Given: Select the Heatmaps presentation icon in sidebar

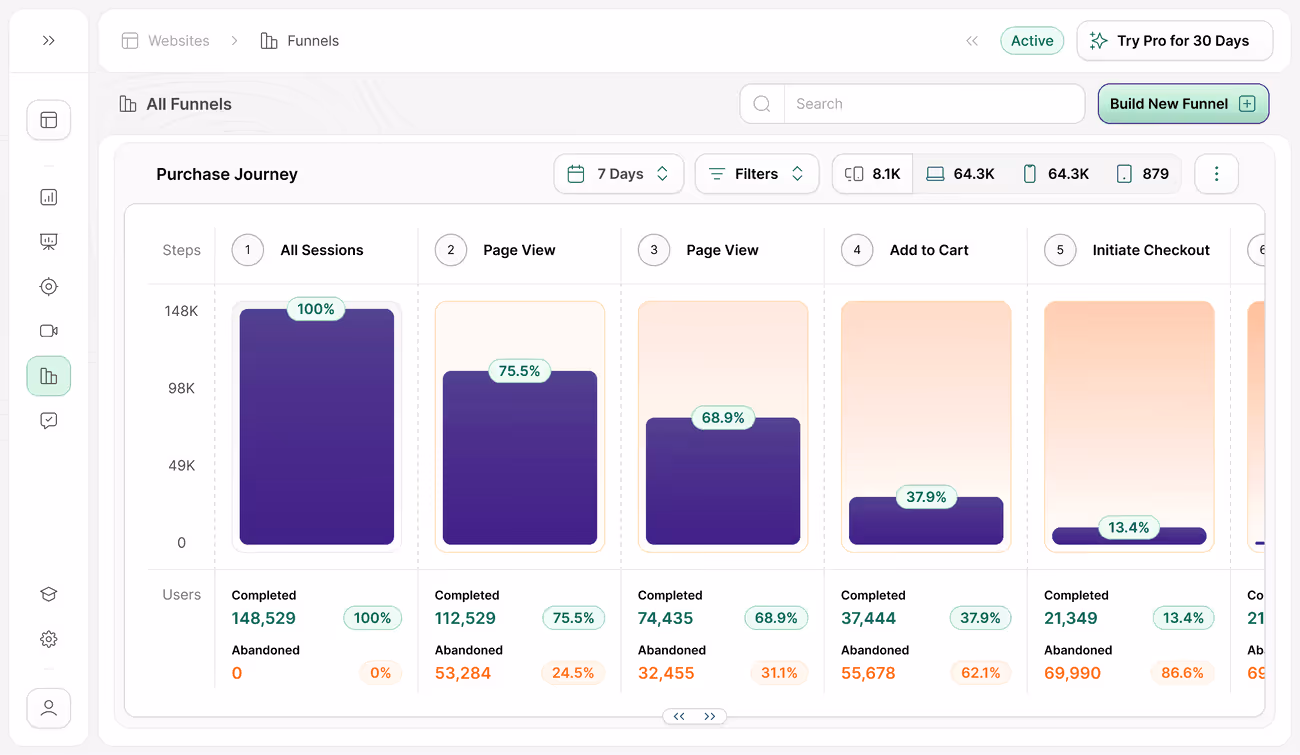Looking at the screenshot, I should click(x=48, y=241).
